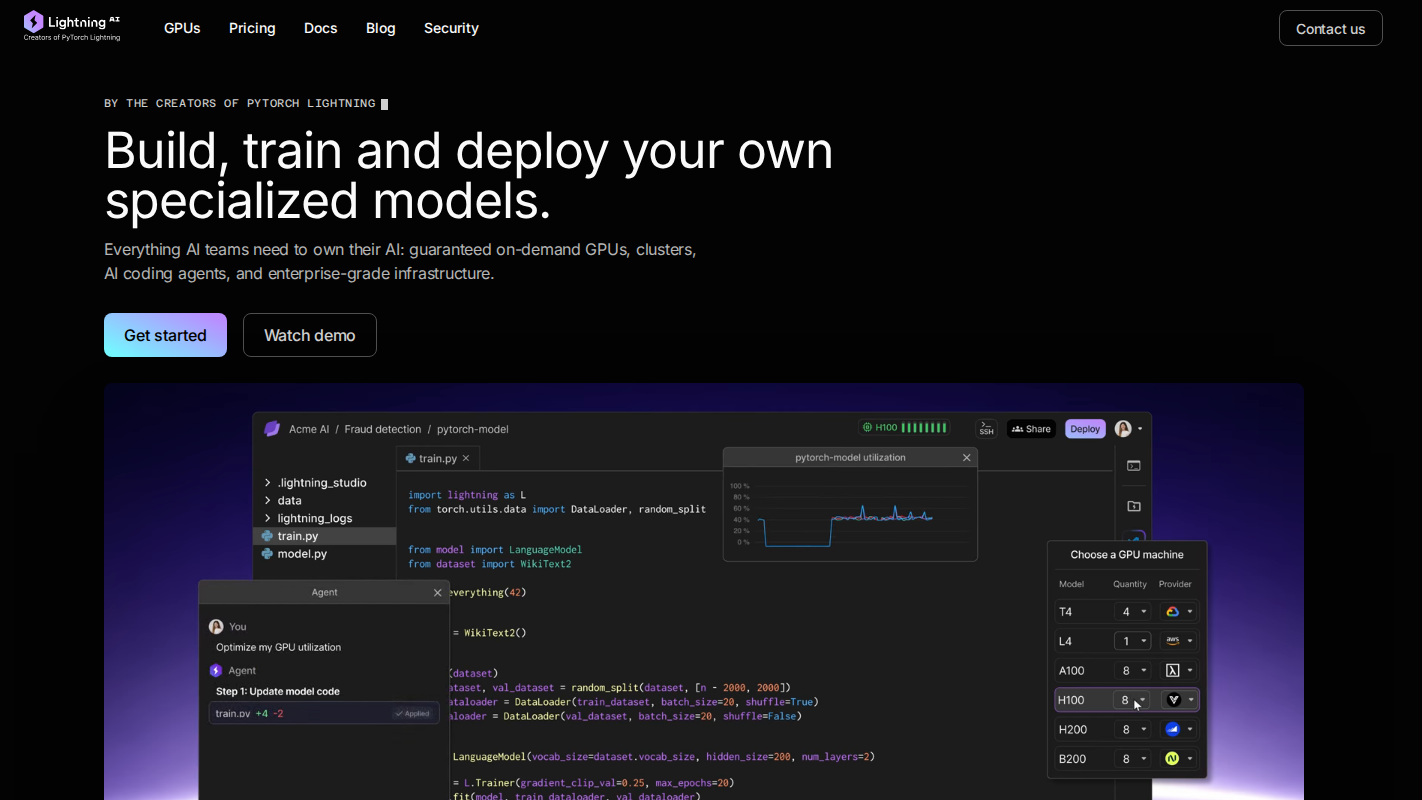Open the Security page
Viewport: 1422px width, 800px height.
(x=451, y=28)
